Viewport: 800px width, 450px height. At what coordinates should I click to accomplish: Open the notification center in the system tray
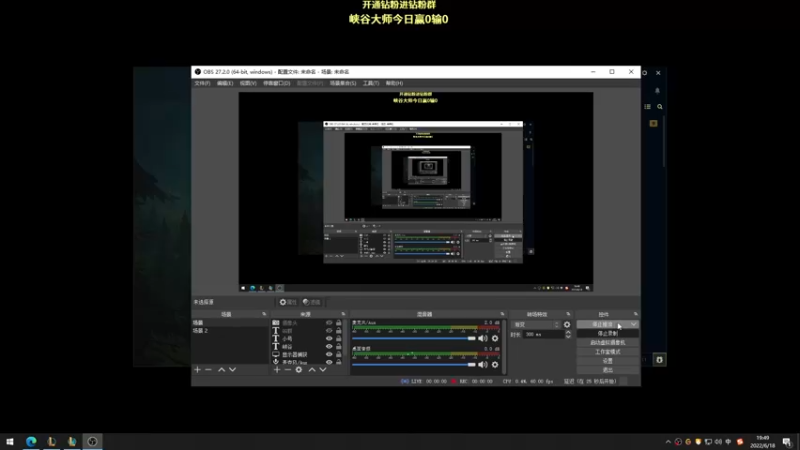coord(787,442)
